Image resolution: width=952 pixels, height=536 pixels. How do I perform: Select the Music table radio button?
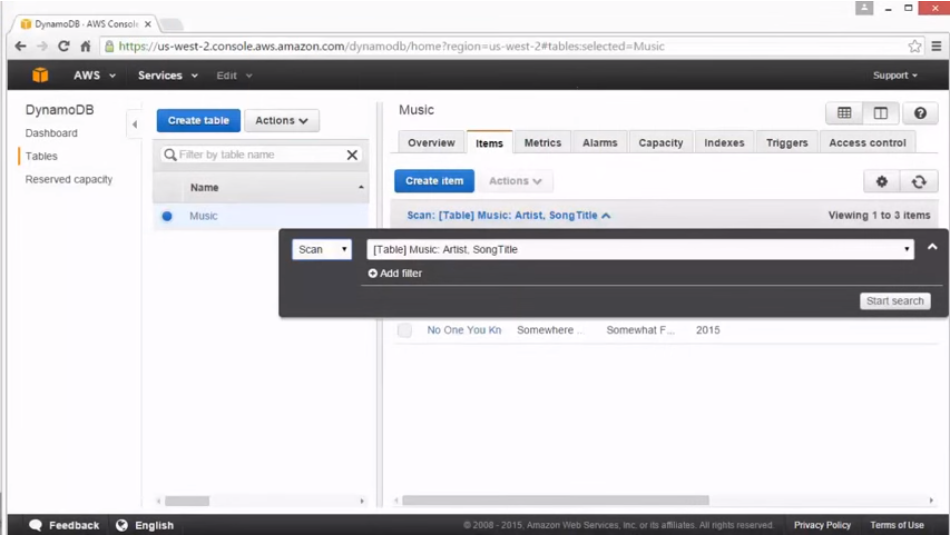pos(167,216)
